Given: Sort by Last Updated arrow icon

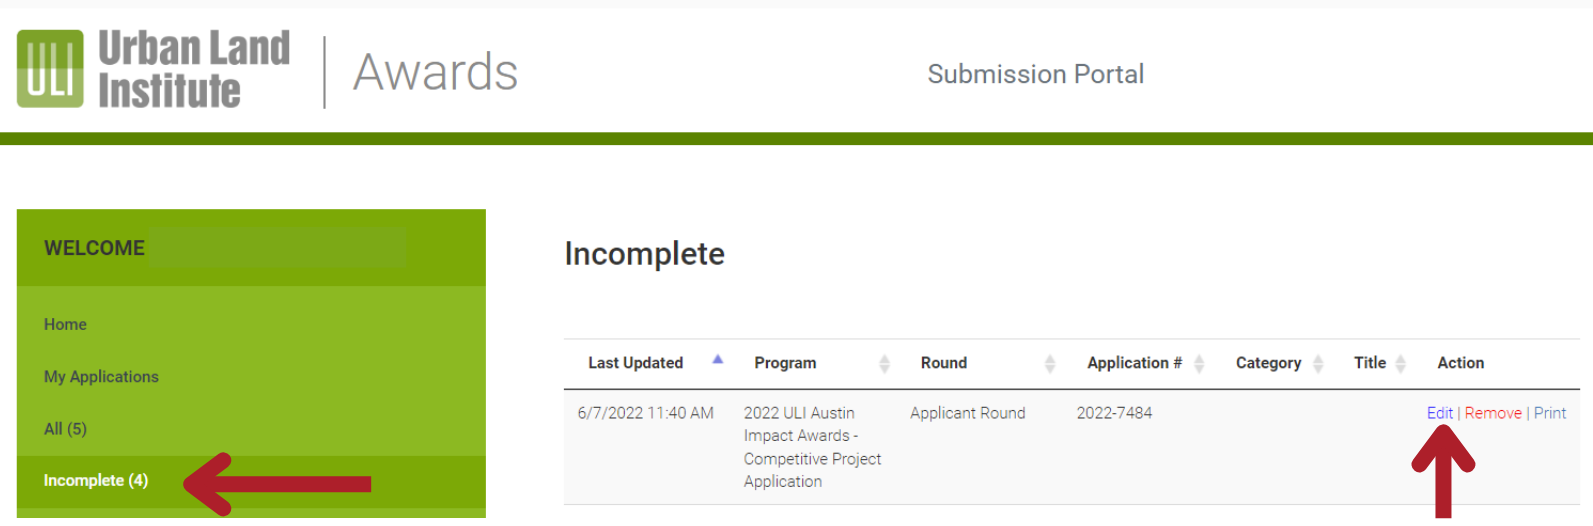Looking at the screenshot, I should coord(717,359).
